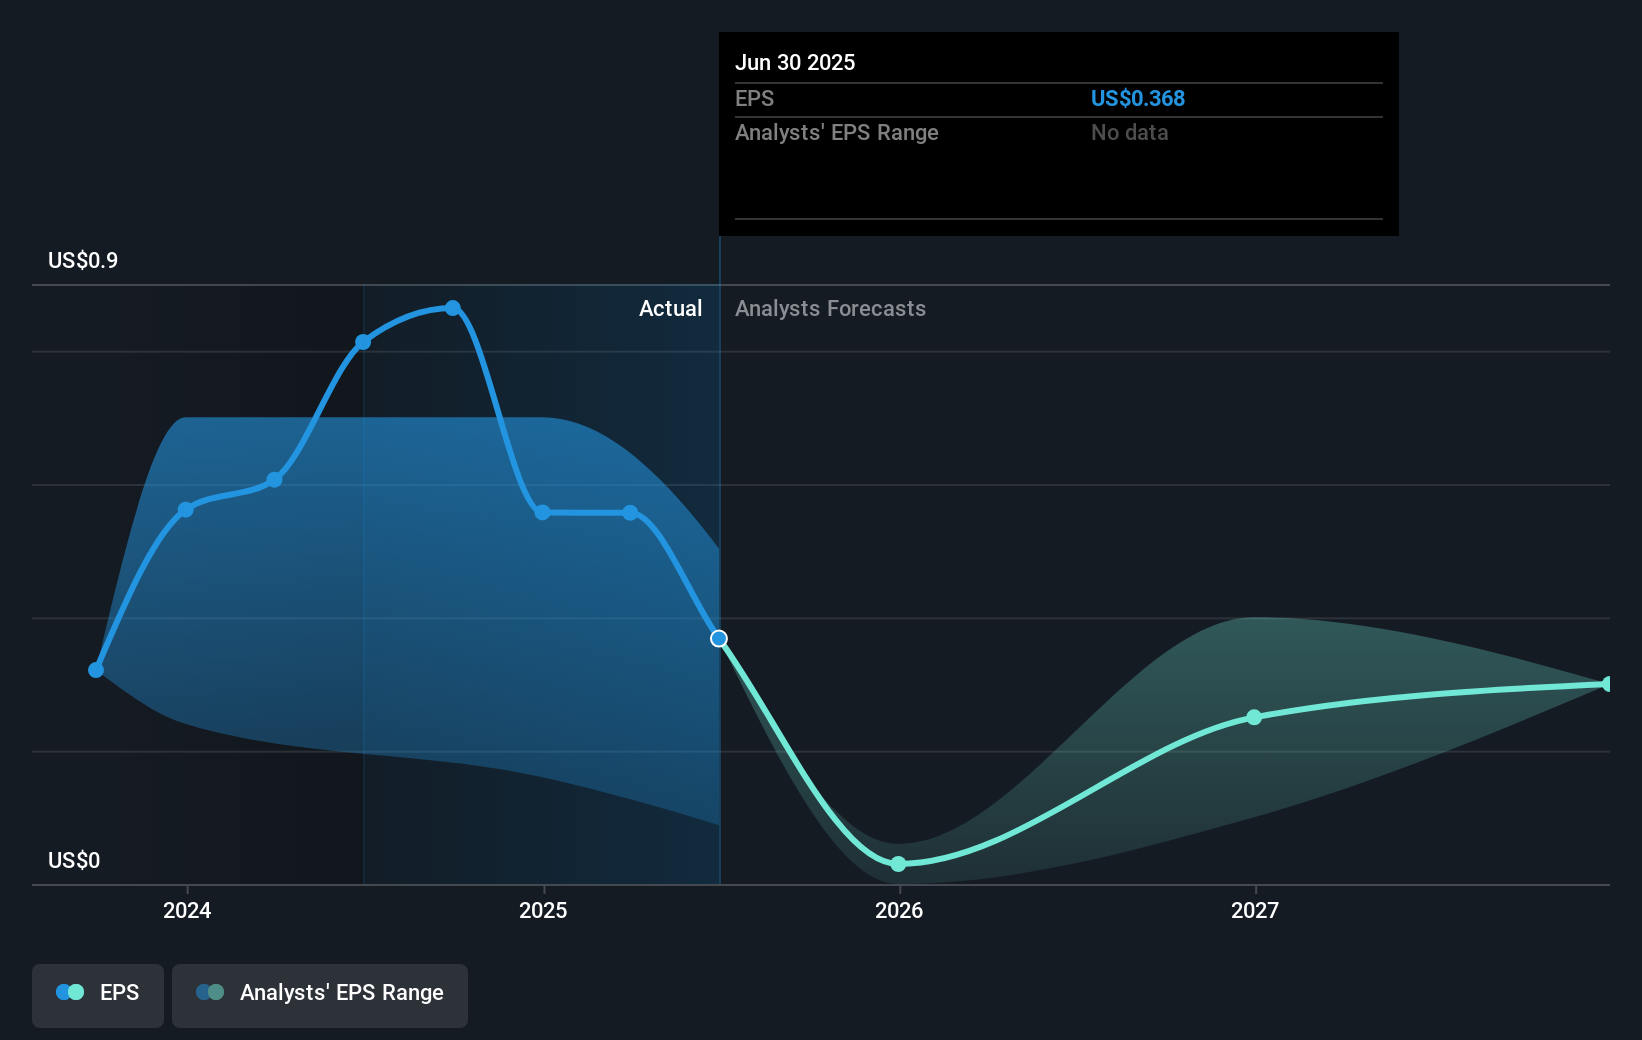The width and height of the screenshot is (1642, 1040).
Task: Click the EPS data point after 2025 start
Action: (630, 512)
